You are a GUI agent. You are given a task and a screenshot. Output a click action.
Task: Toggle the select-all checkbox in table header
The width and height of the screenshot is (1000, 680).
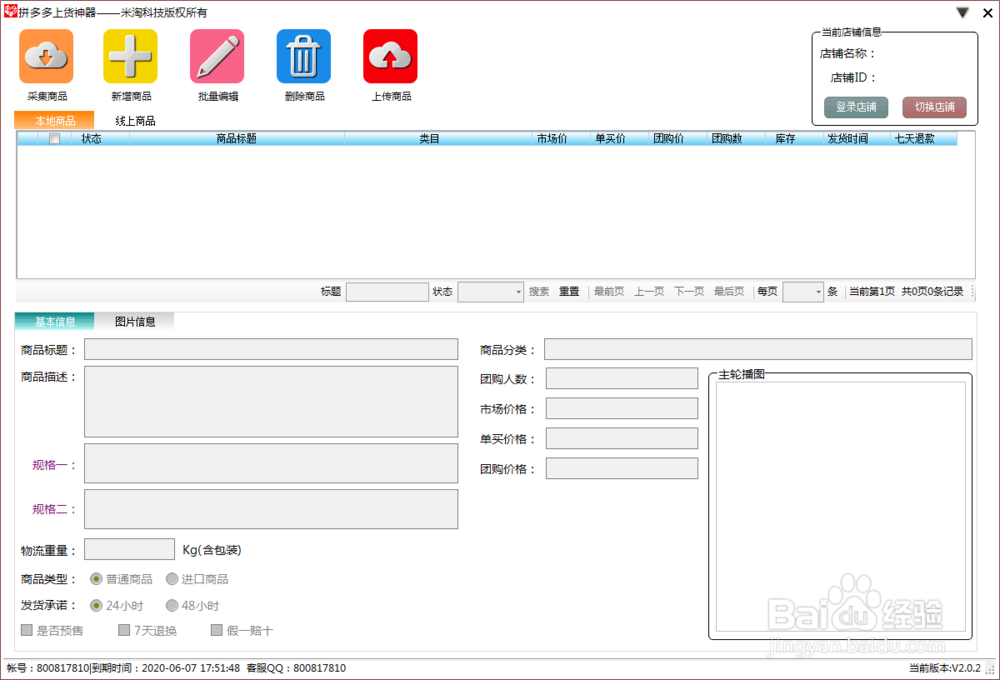tap(55, 138)
